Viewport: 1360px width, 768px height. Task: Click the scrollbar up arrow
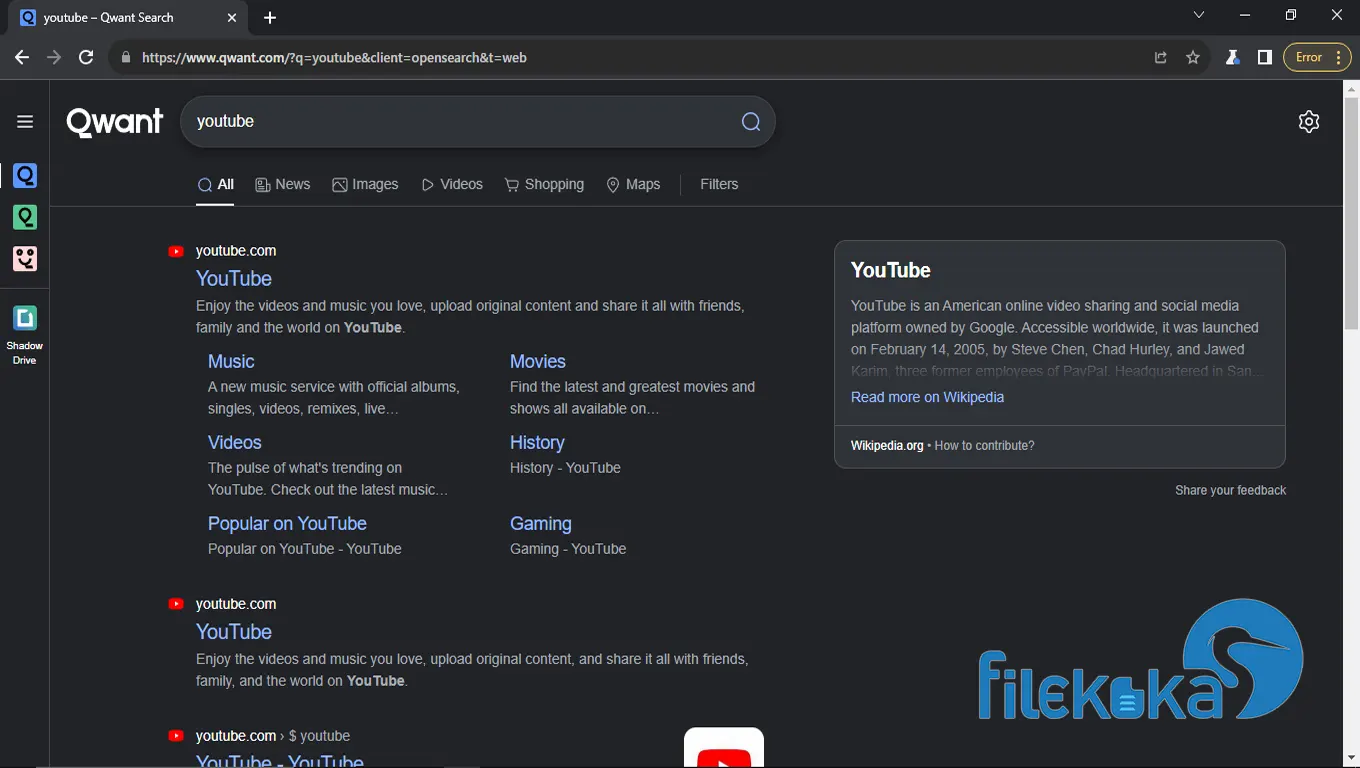point(1351,88)
